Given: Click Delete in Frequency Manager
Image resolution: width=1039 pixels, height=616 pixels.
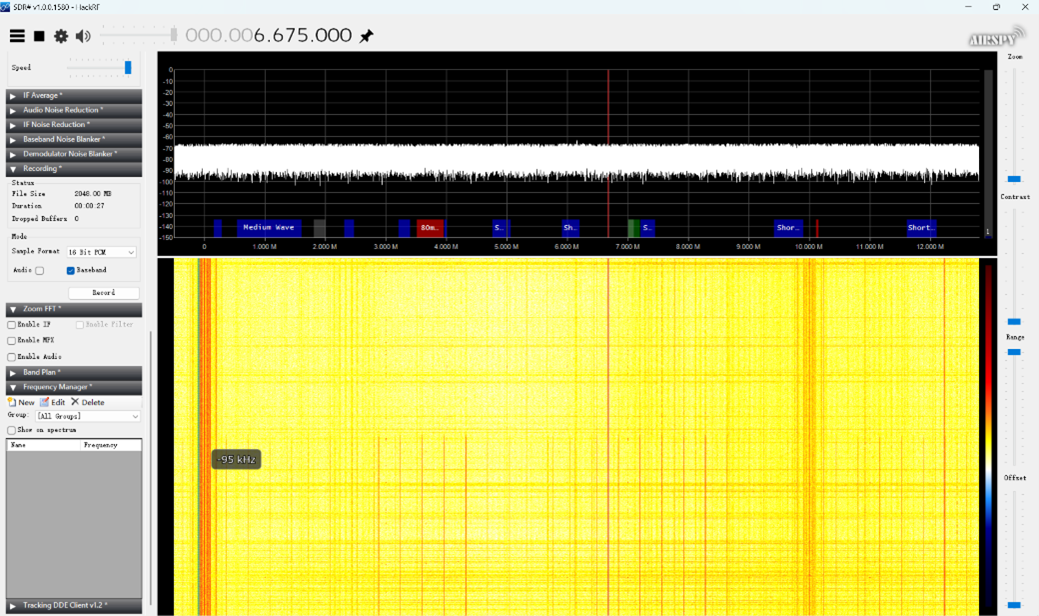Looking at the screenshot, I should pos(87,402).
